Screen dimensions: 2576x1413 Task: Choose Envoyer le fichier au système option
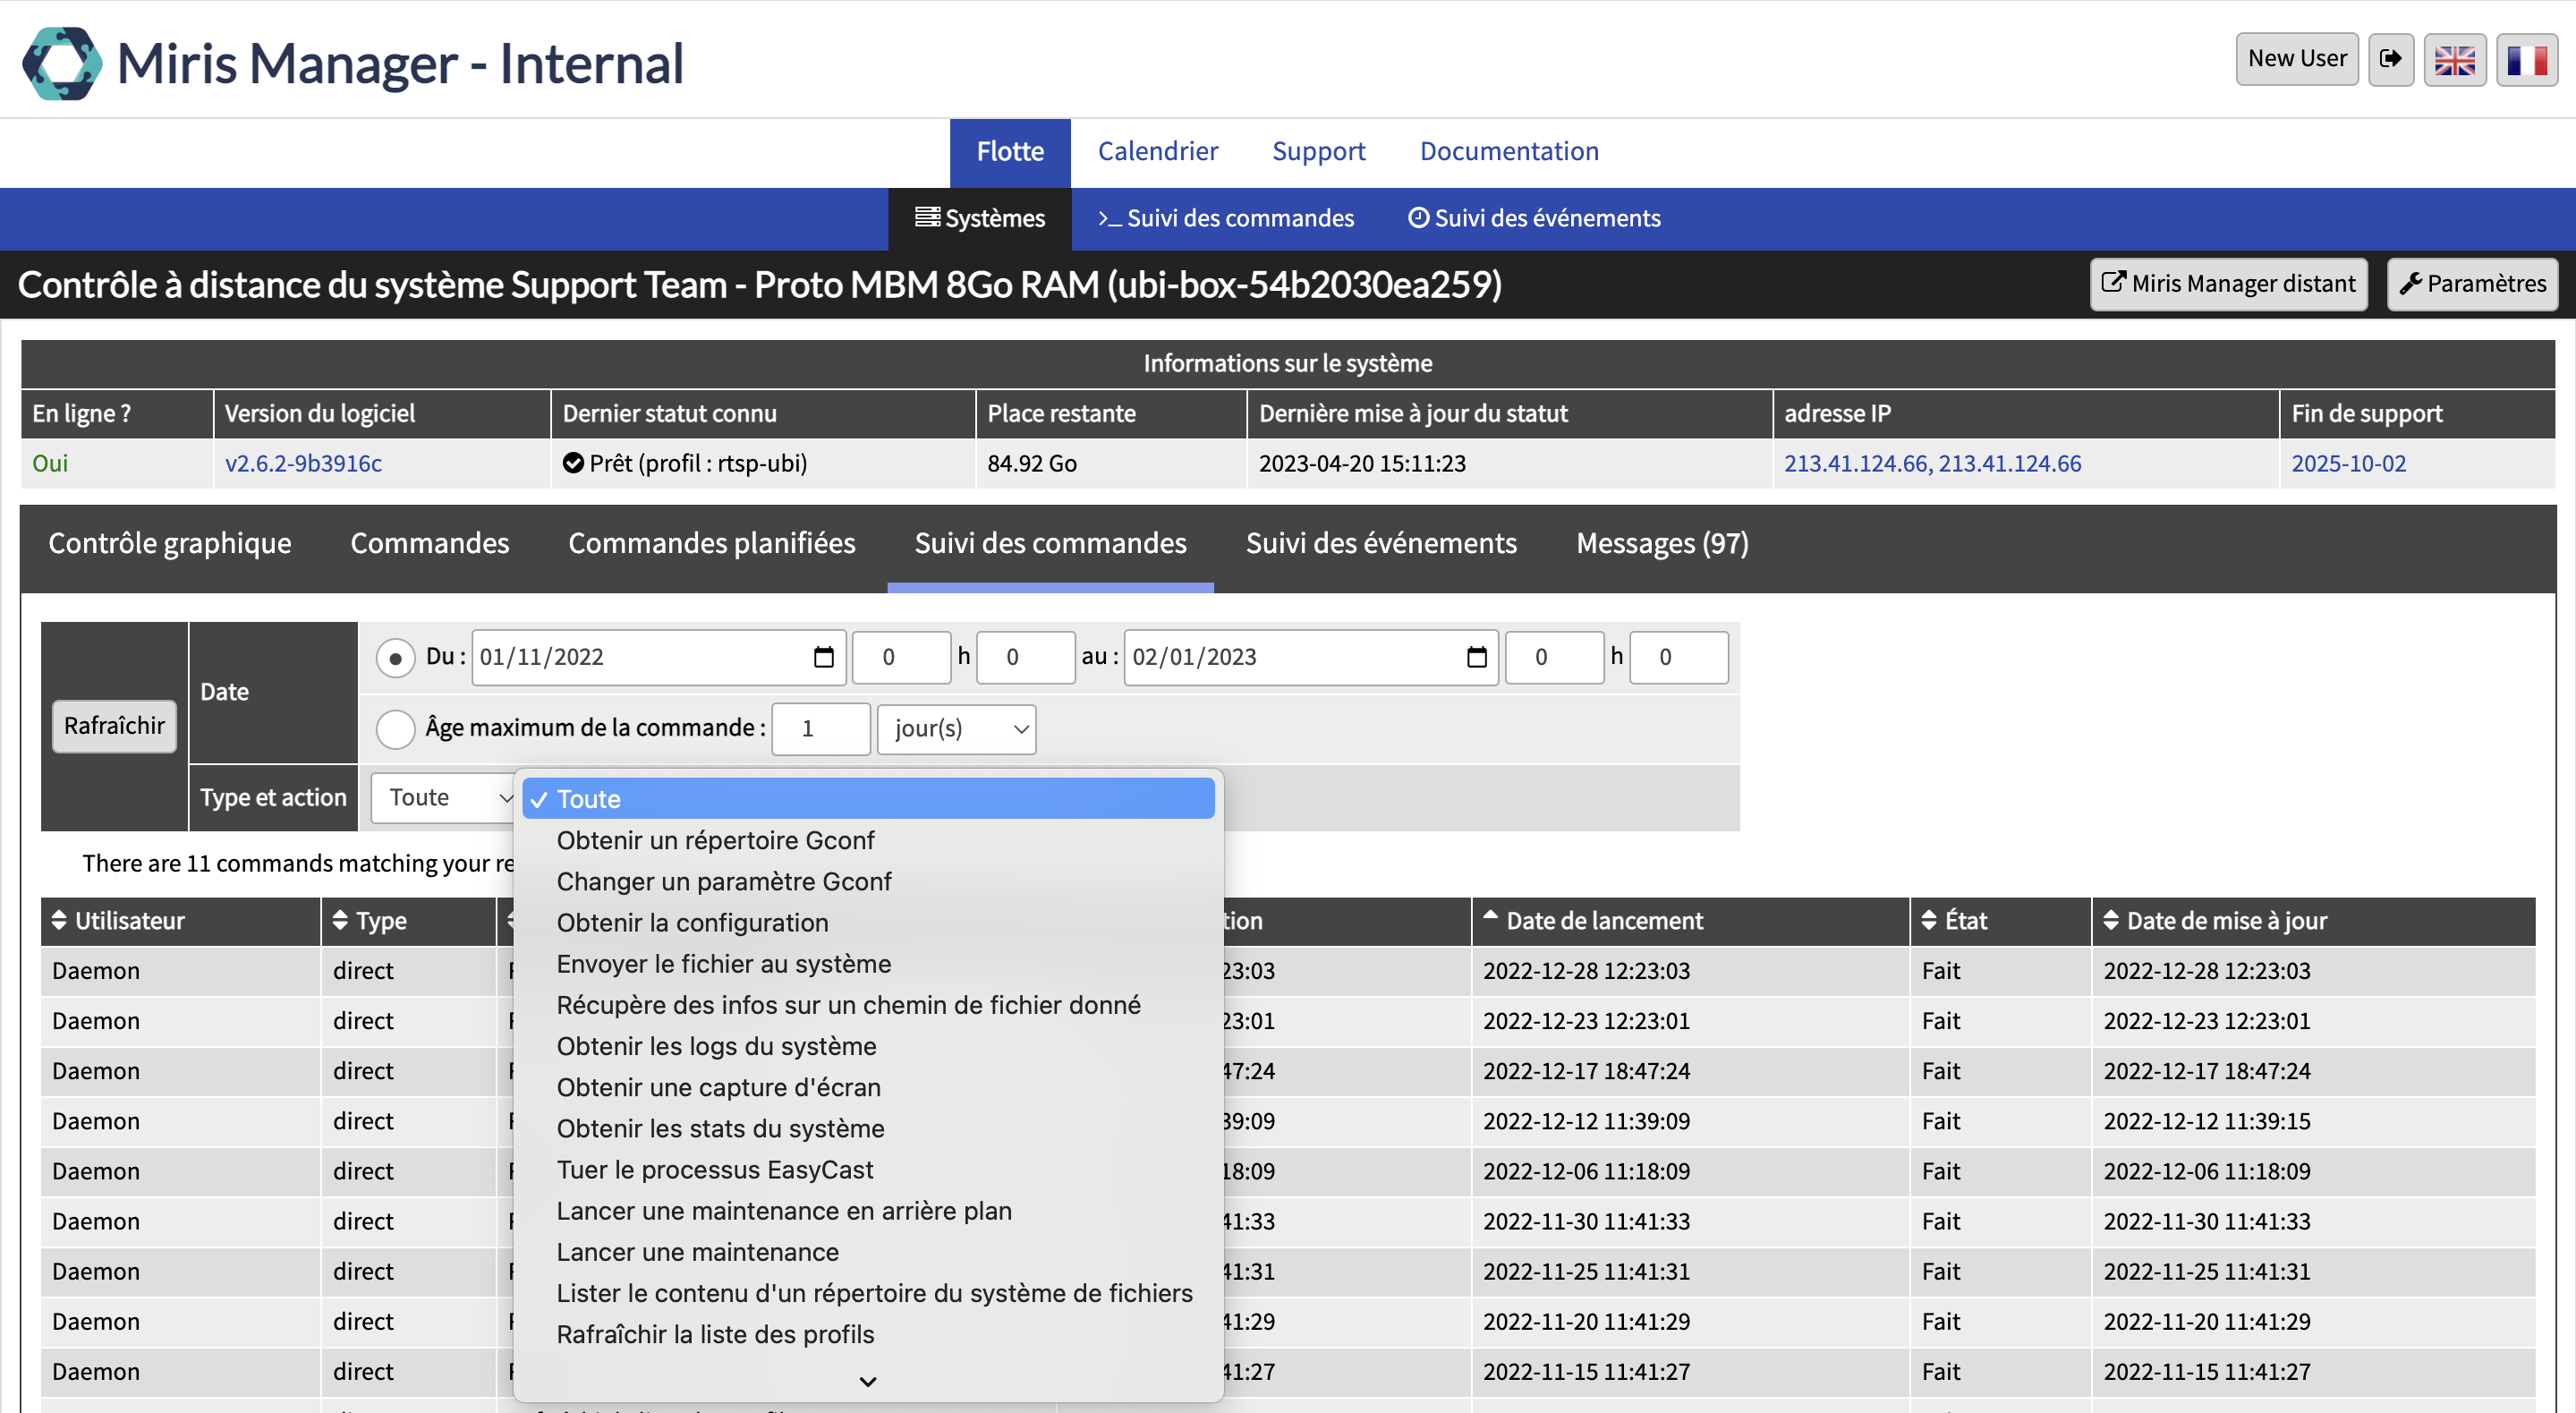click(868, 963)
